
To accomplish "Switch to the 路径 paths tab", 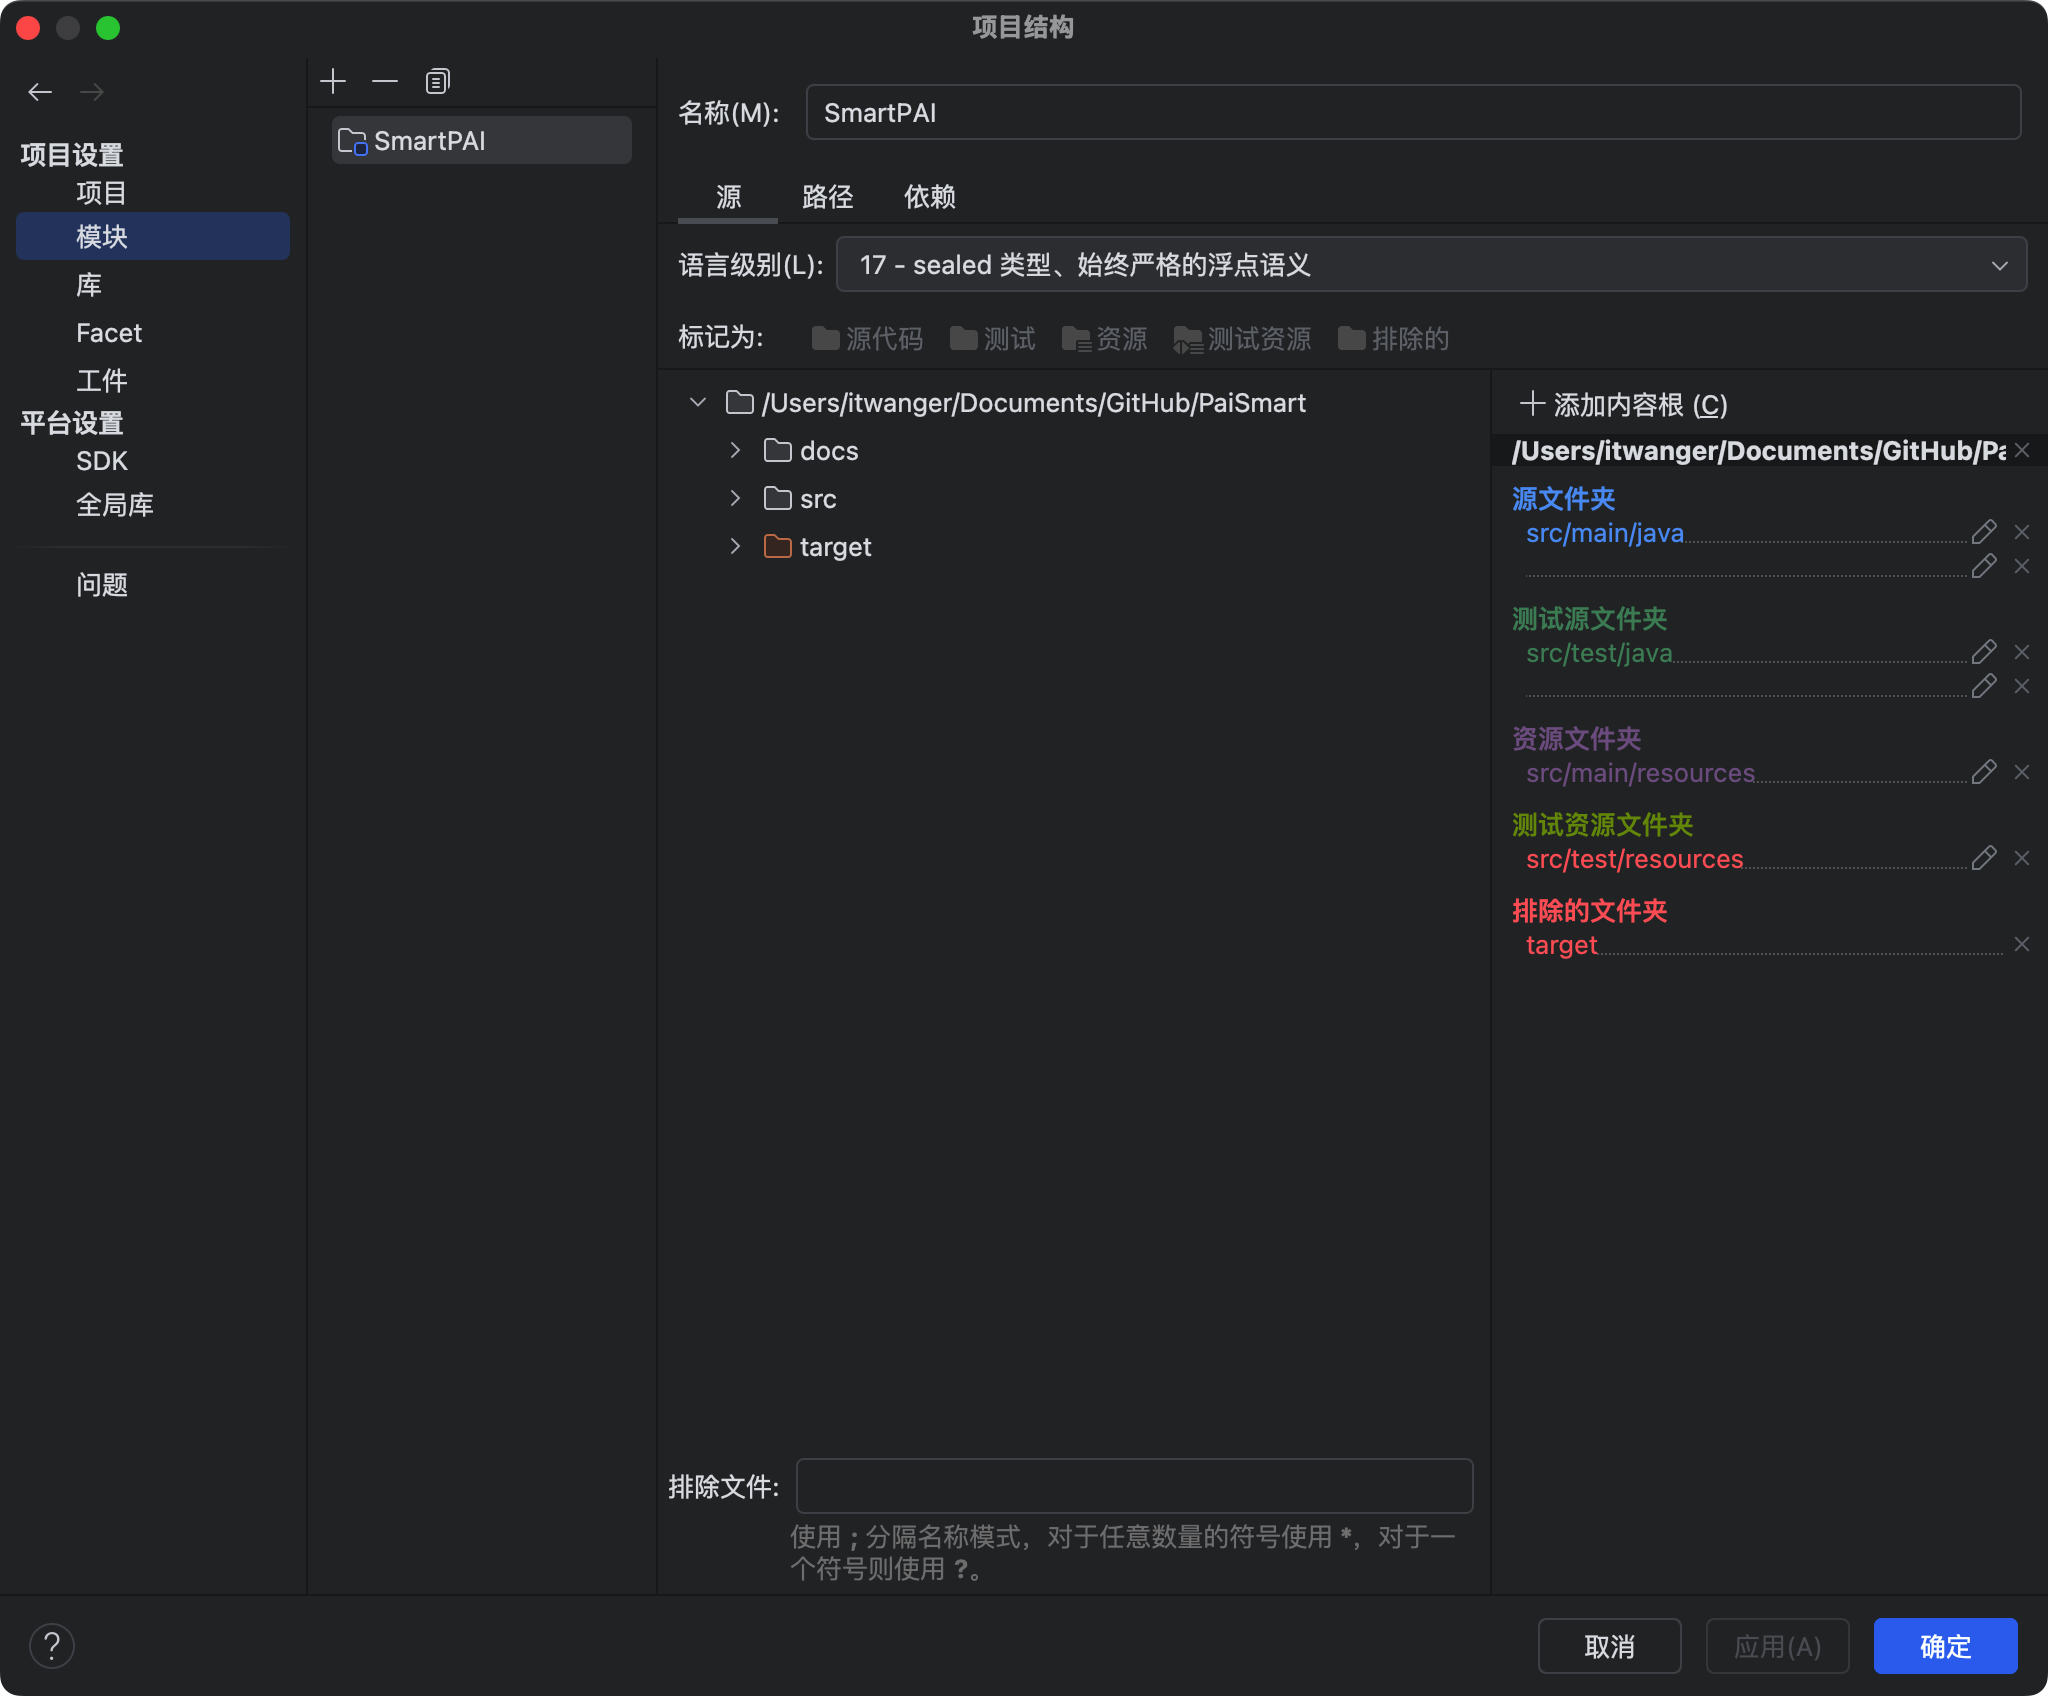I will click(827, 197).
